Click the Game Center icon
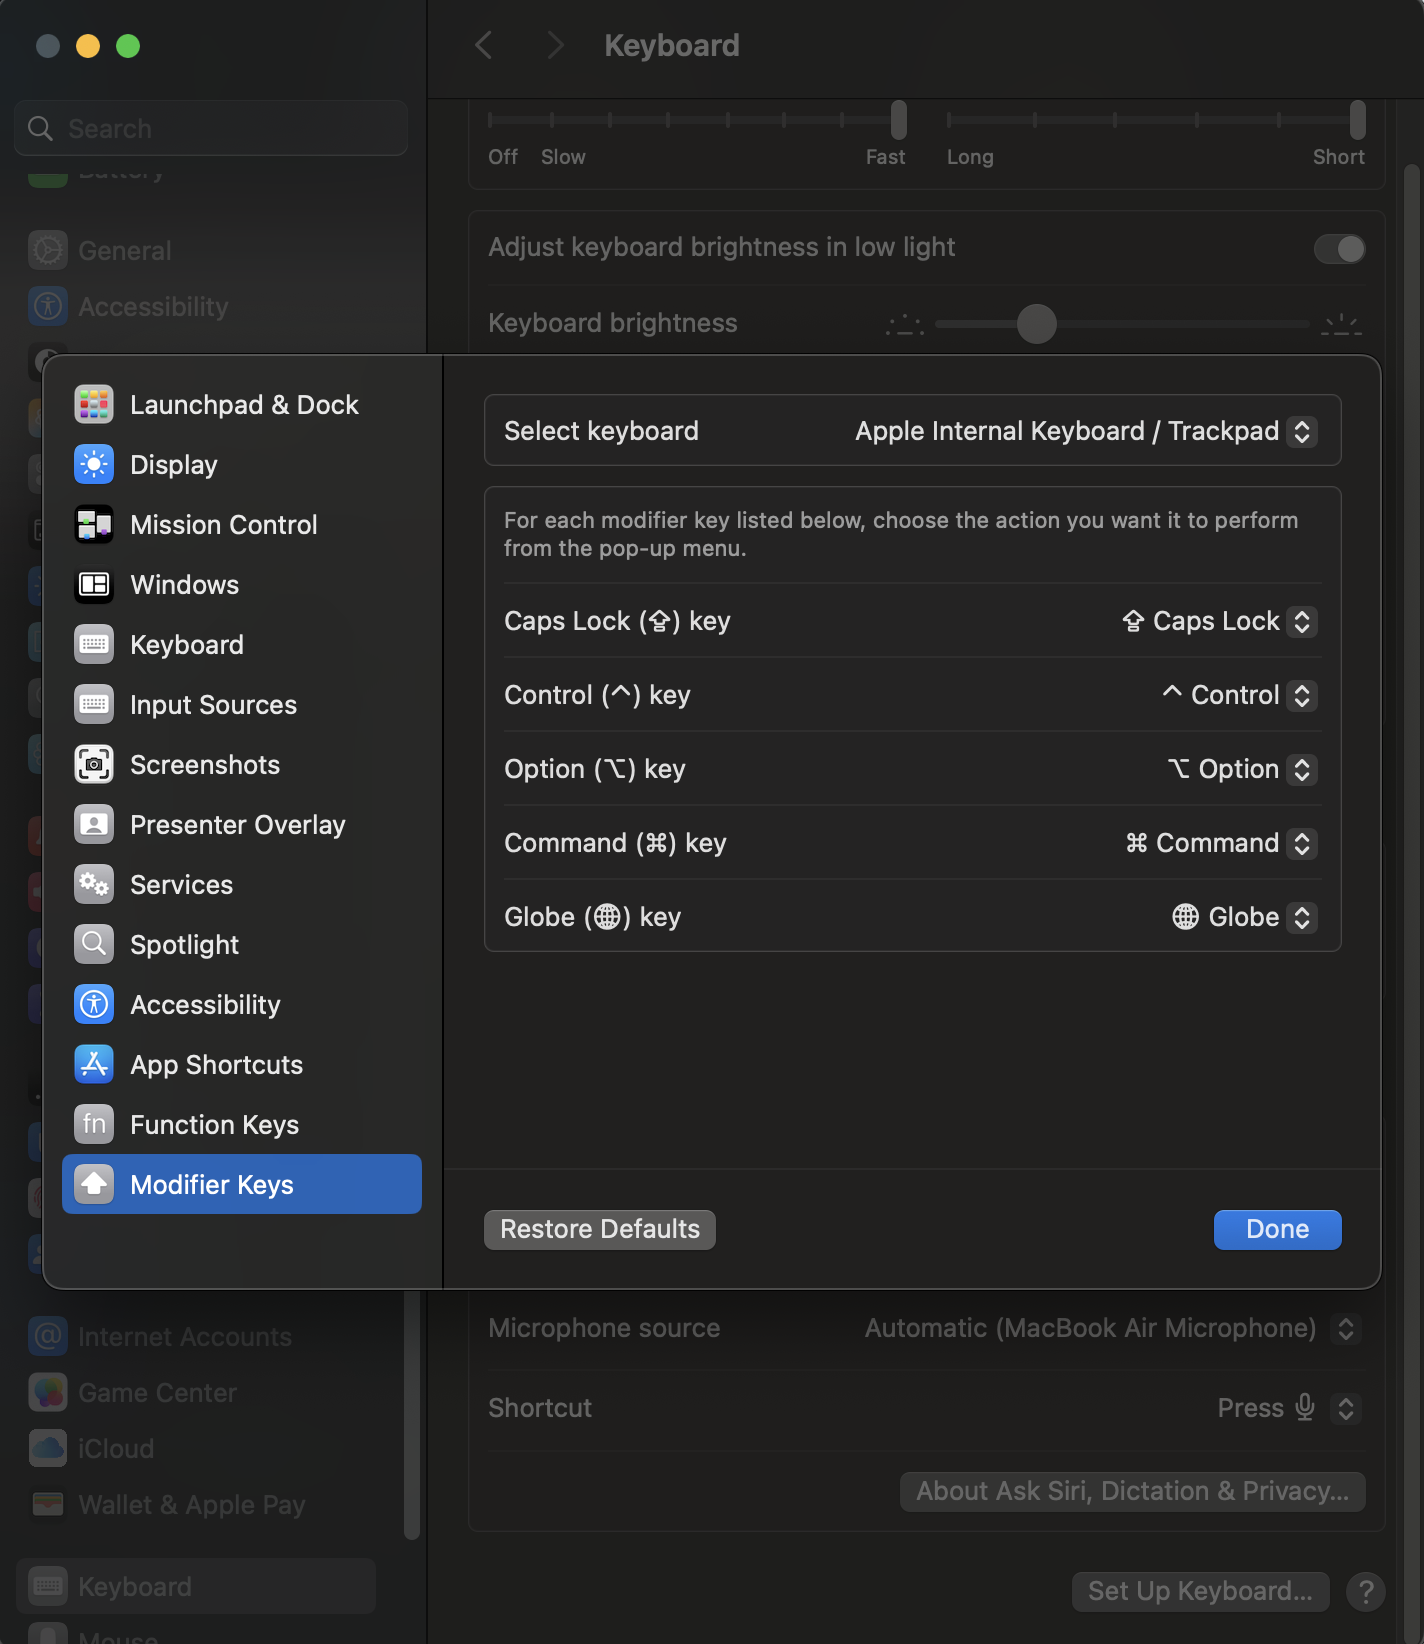 [x=48, y=1392]
